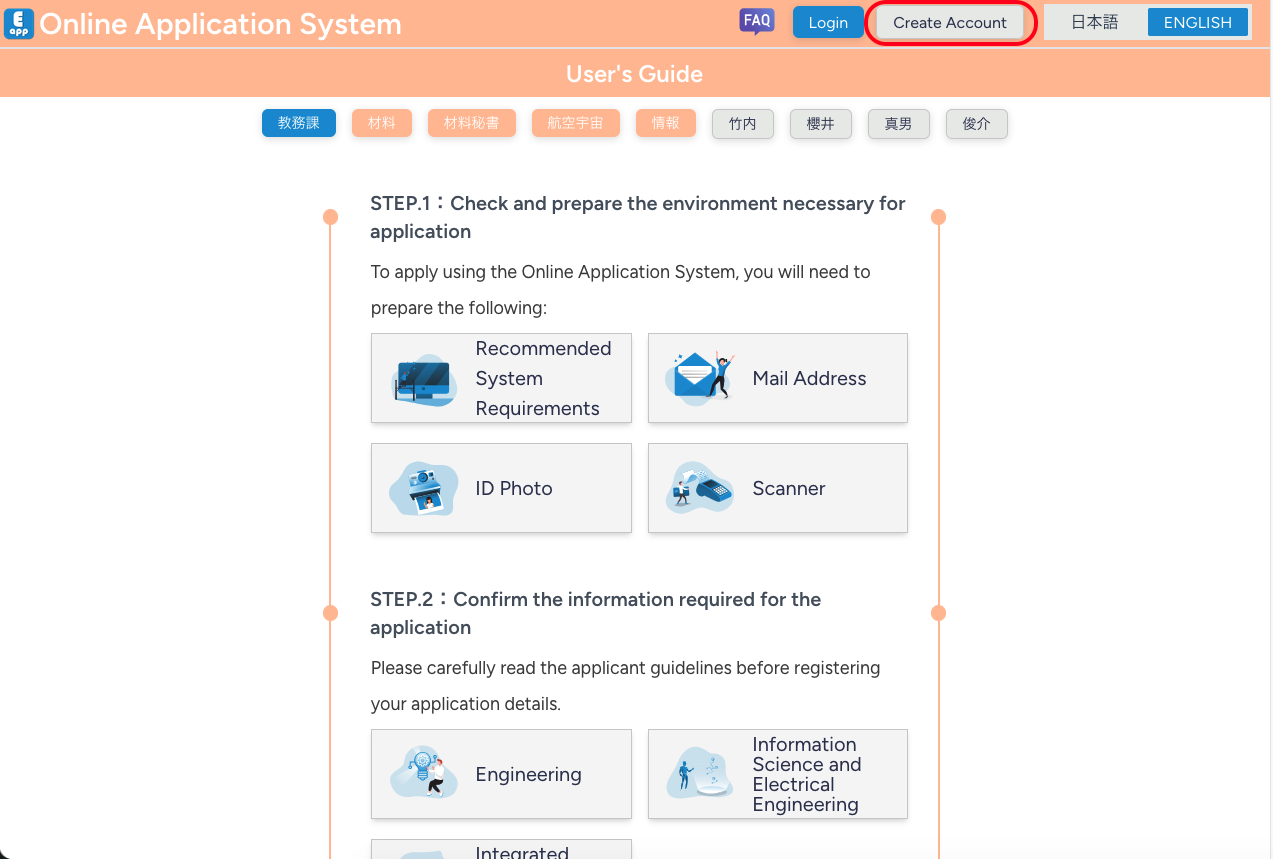Open the Scanner card
Screen dimensions: 1273x859
coord(778,488)
